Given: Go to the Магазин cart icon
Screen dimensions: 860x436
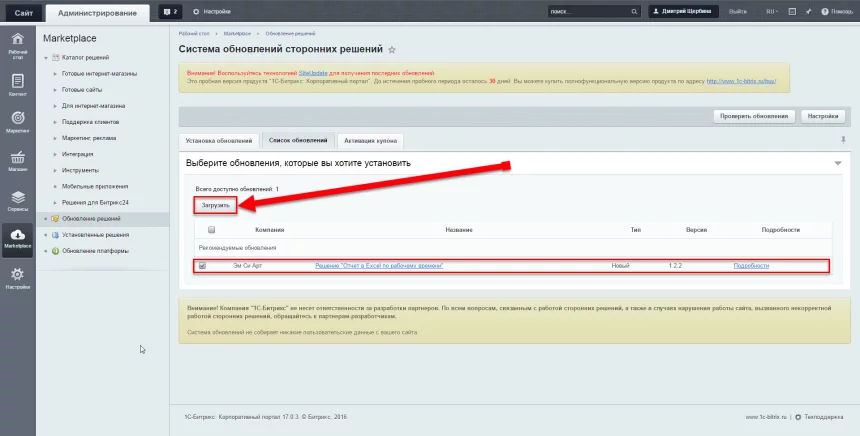Looking at the screenshot, I should (x=17, y=160).
